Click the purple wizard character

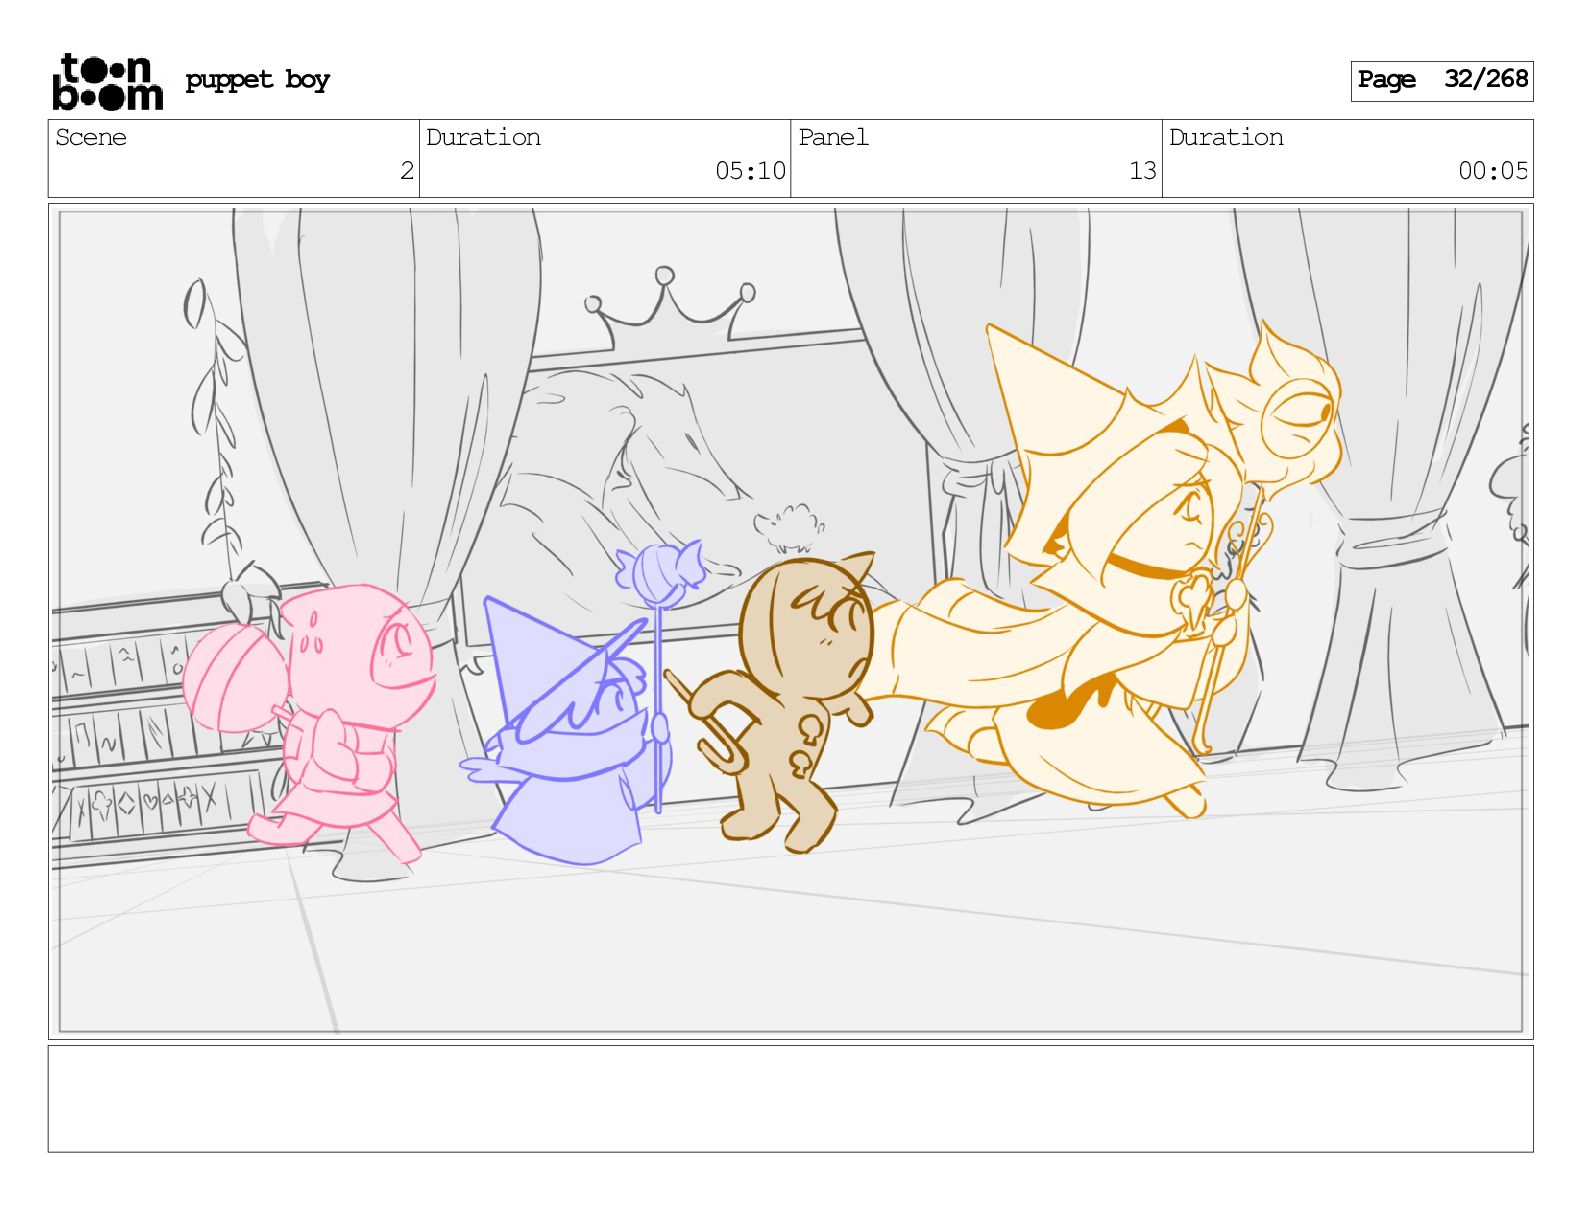click(583, 704)
